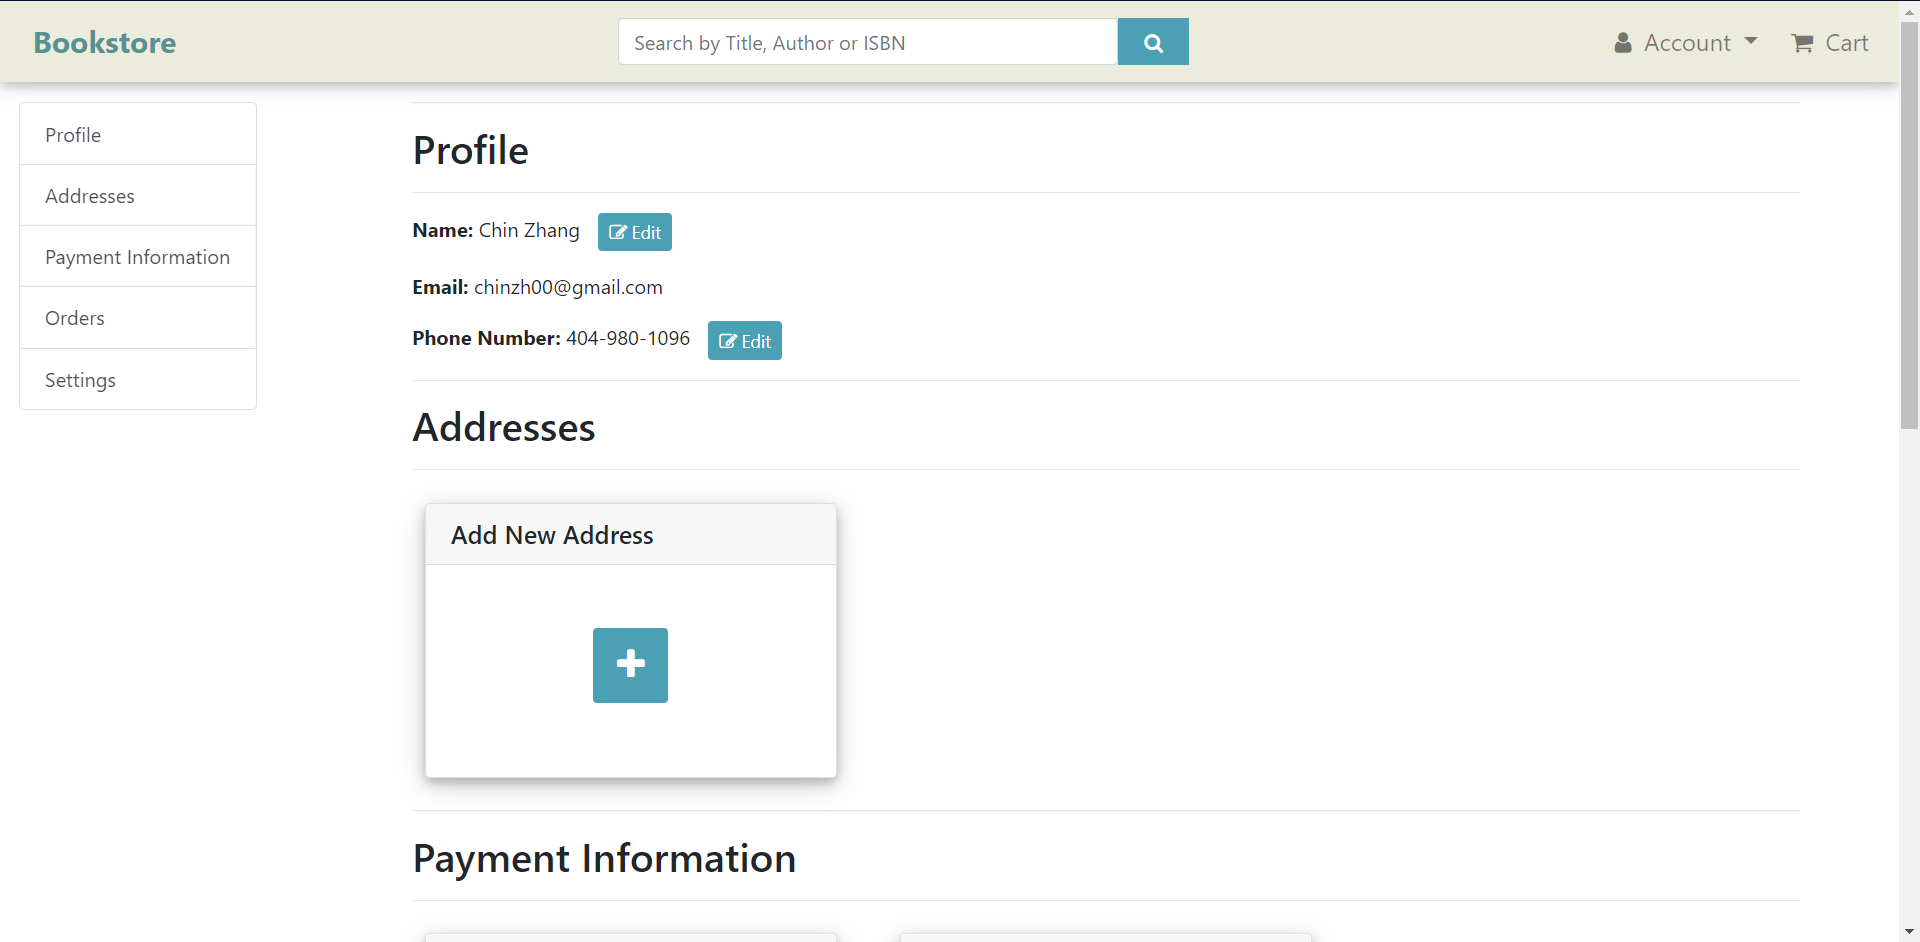Screen dimensions: 1920x942
Task: Expand the Account dropdown caret
Action: [1751, 42]
